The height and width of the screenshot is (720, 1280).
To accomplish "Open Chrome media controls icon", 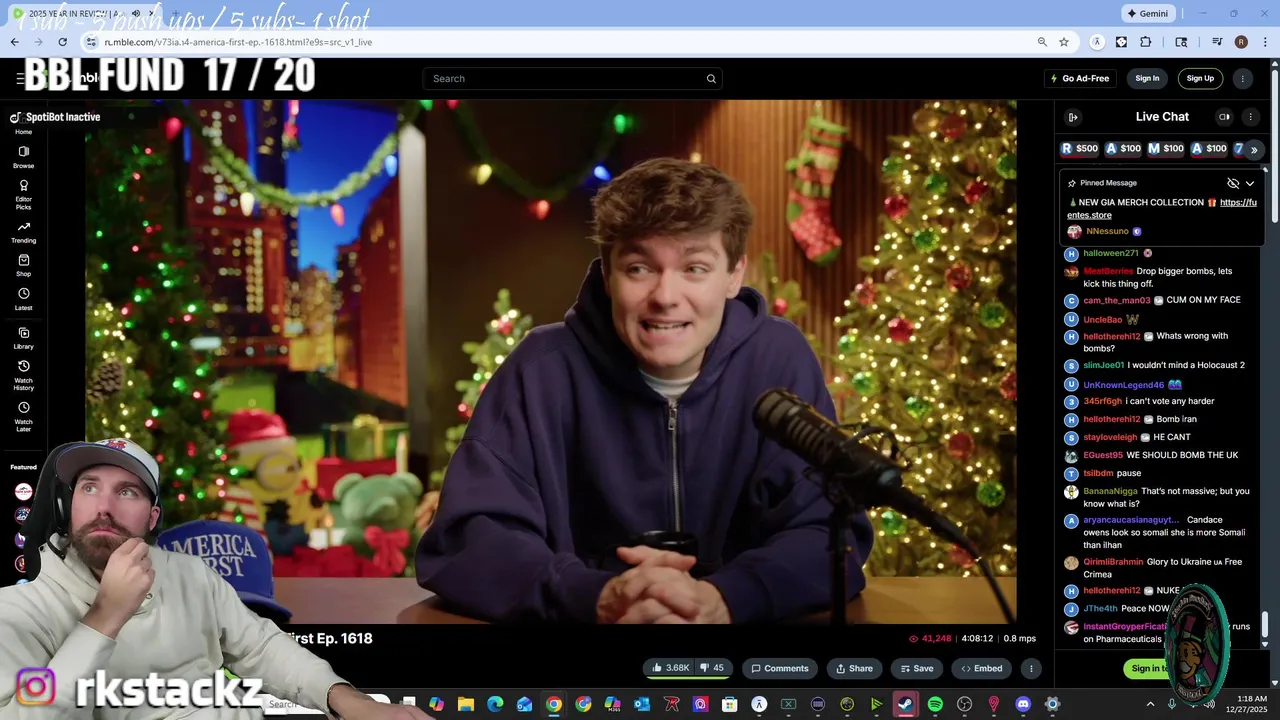I will pos(1217,42).
